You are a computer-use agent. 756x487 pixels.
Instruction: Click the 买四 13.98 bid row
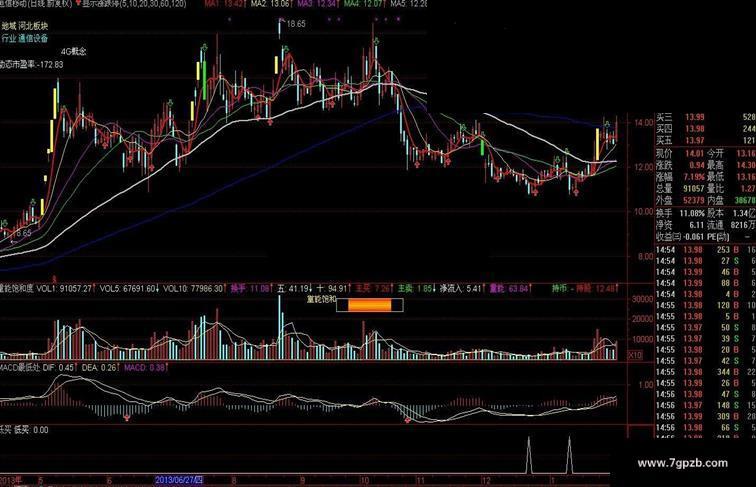705,129
